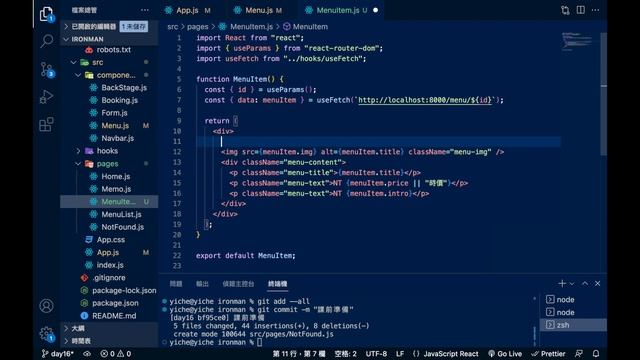Select the Terminal panel tab

[278, 284]
